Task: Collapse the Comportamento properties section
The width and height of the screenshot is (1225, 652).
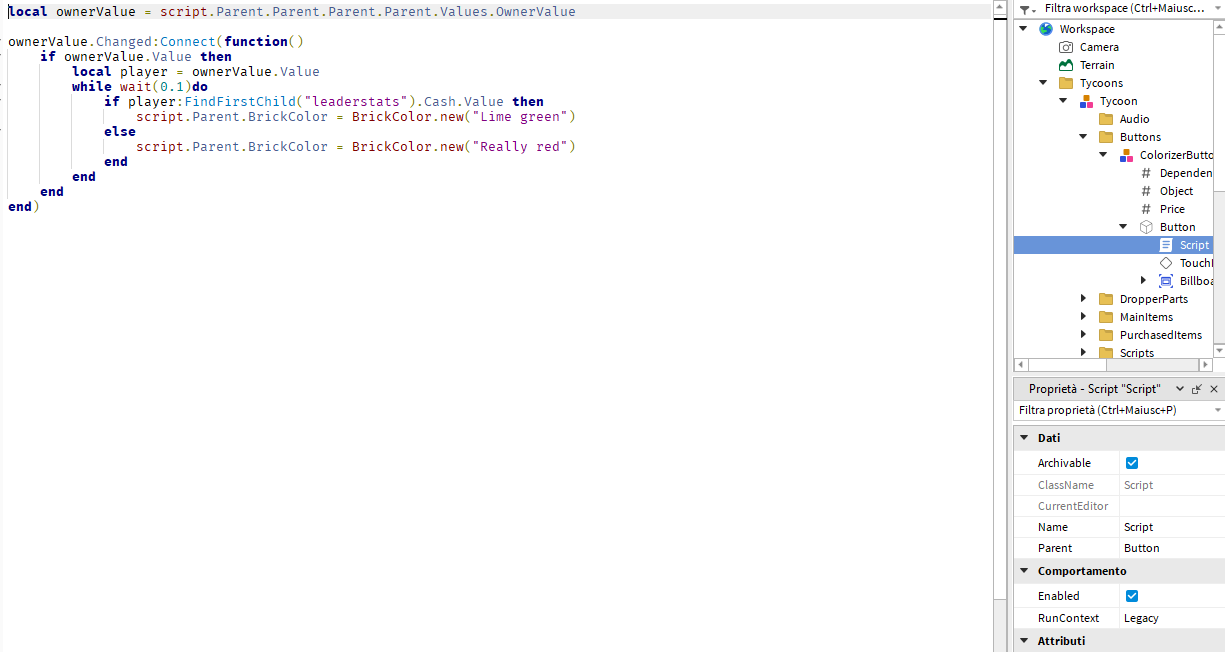Action: coord(1023,571)
